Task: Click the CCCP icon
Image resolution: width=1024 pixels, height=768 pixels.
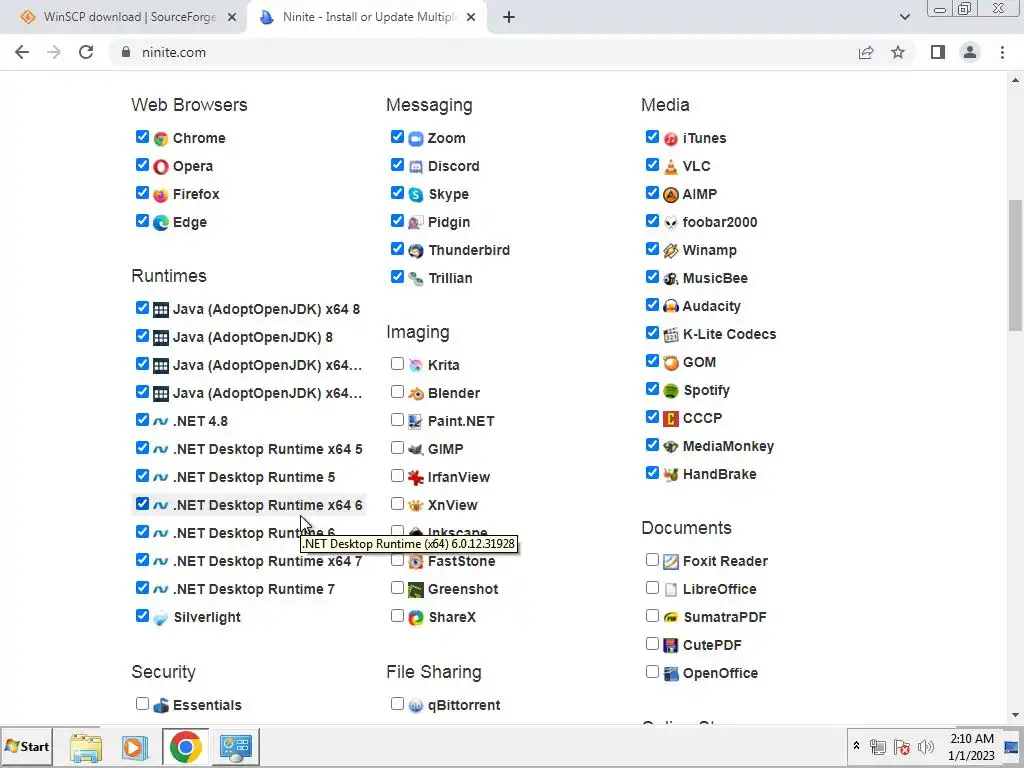Action: [671, 419]
